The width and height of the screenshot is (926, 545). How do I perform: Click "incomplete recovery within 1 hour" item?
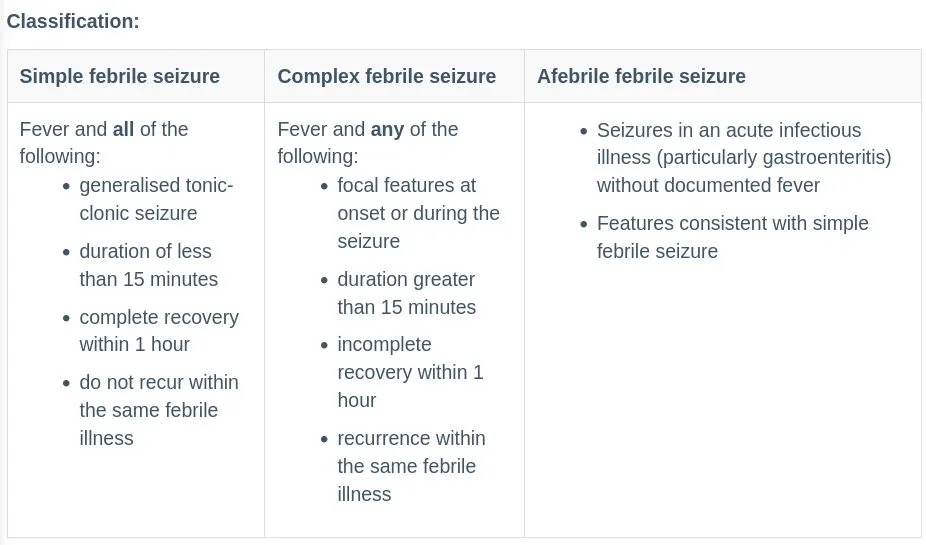[410, 372]
